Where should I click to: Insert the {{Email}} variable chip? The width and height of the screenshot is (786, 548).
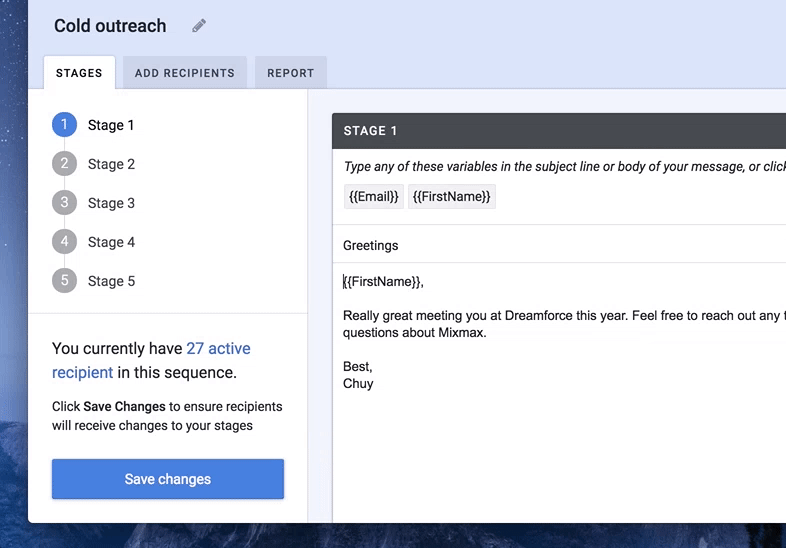[373, 197]
